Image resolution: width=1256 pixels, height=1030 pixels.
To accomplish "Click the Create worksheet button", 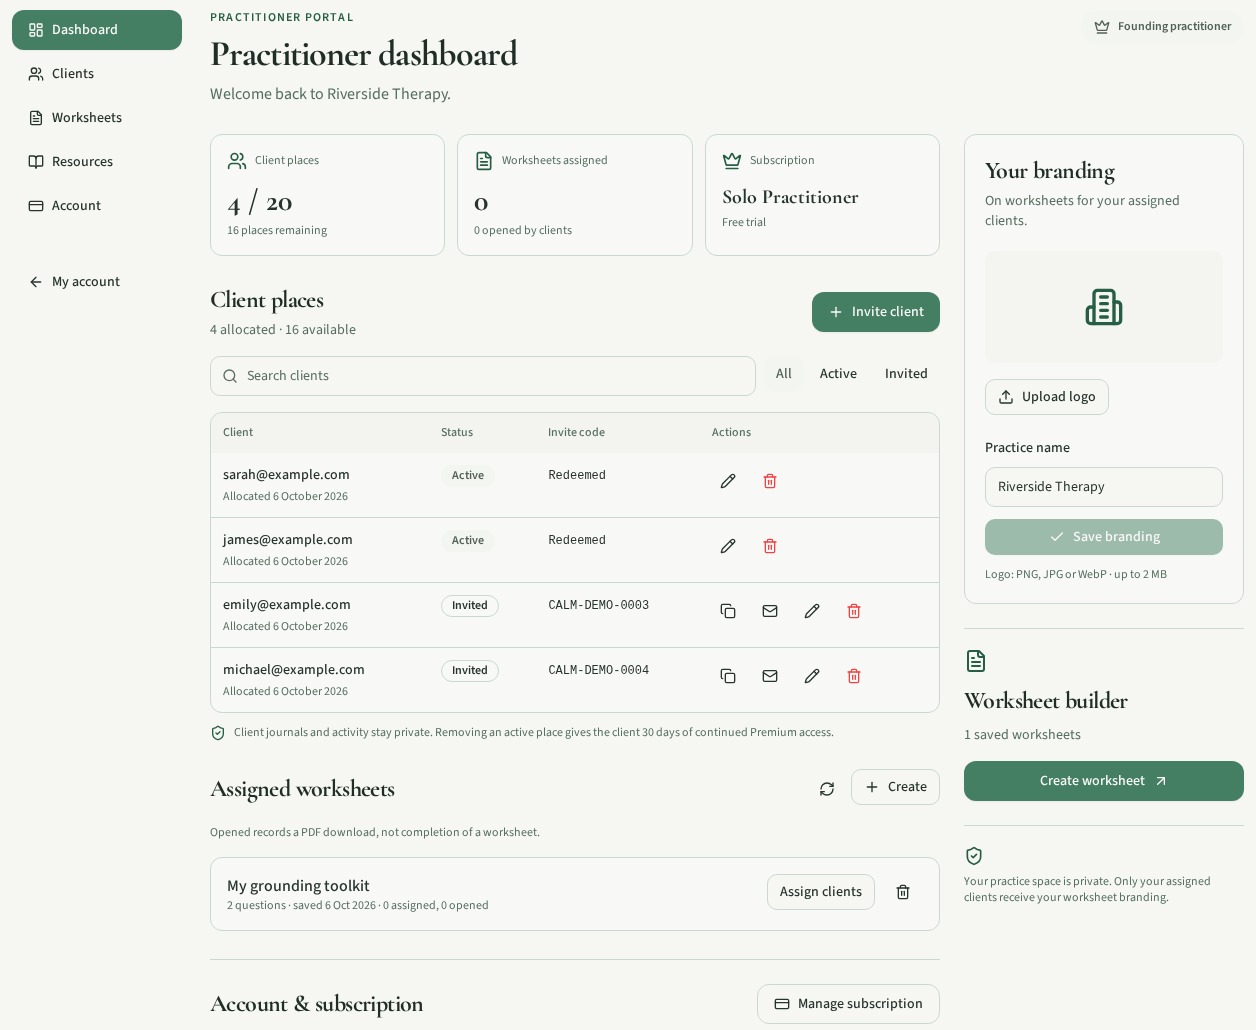I will [1104, 781].
